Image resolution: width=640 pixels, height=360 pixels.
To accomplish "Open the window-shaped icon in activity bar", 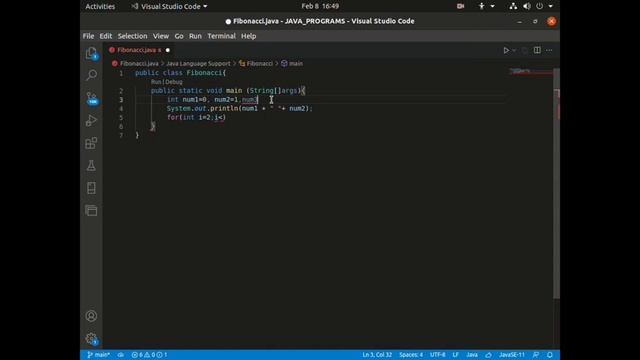I will tap(91, 211).
